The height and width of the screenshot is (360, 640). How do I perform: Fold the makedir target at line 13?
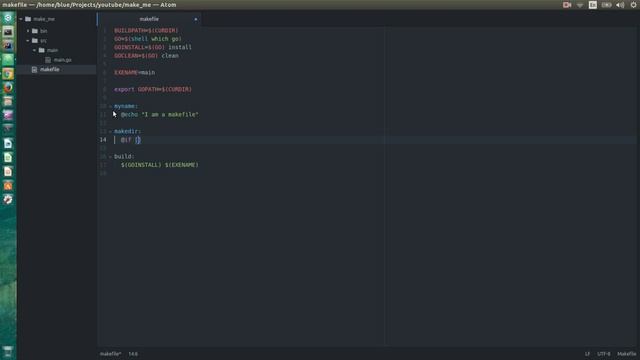point(110,131)
